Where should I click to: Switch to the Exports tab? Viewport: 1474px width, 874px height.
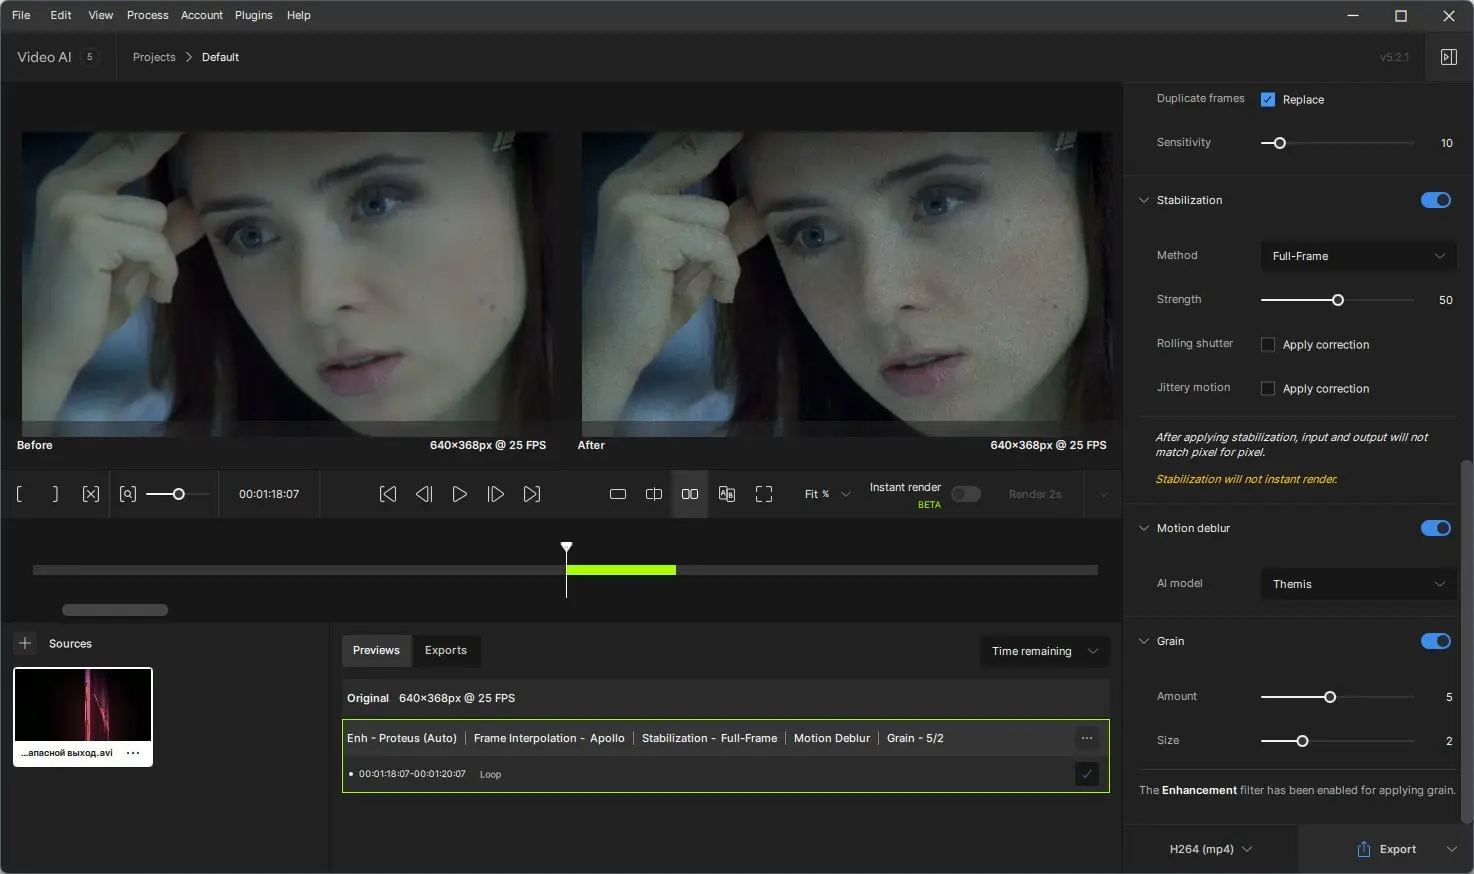click(445, 650)
